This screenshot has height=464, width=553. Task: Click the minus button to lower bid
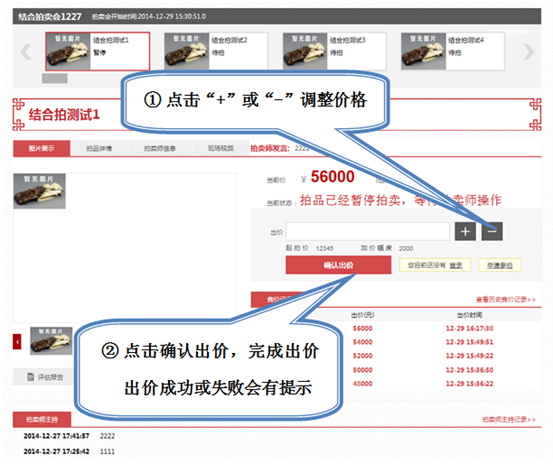[492, 231]
